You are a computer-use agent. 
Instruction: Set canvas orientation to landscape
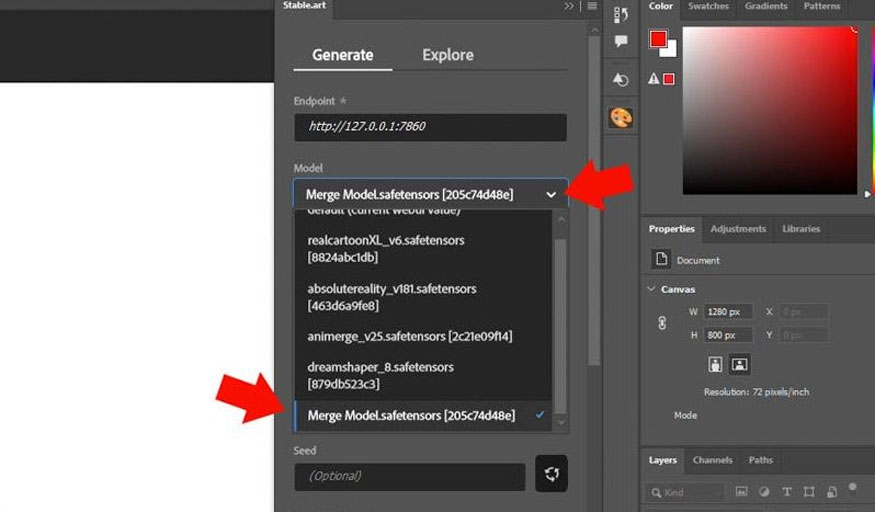click(739, 364)
